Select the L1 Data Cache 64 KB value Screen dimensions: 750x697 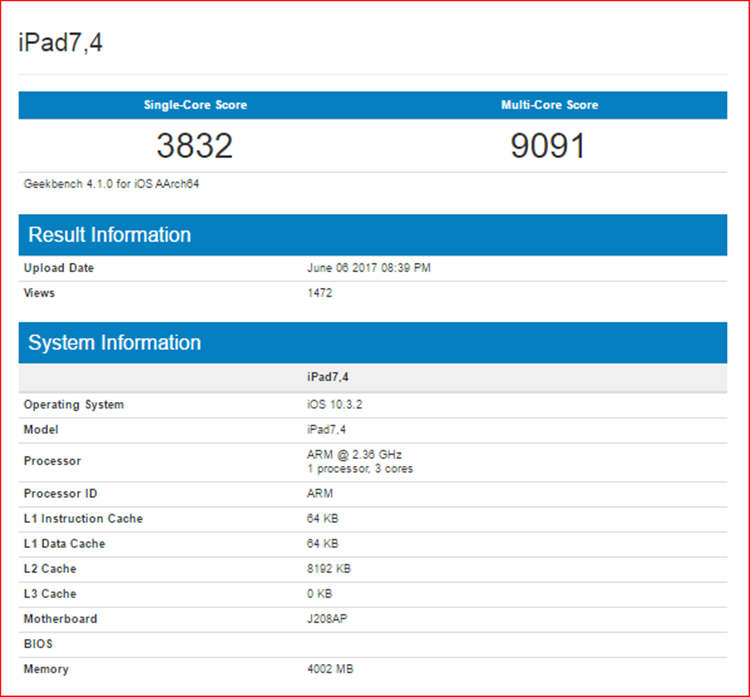pos(322,544)
